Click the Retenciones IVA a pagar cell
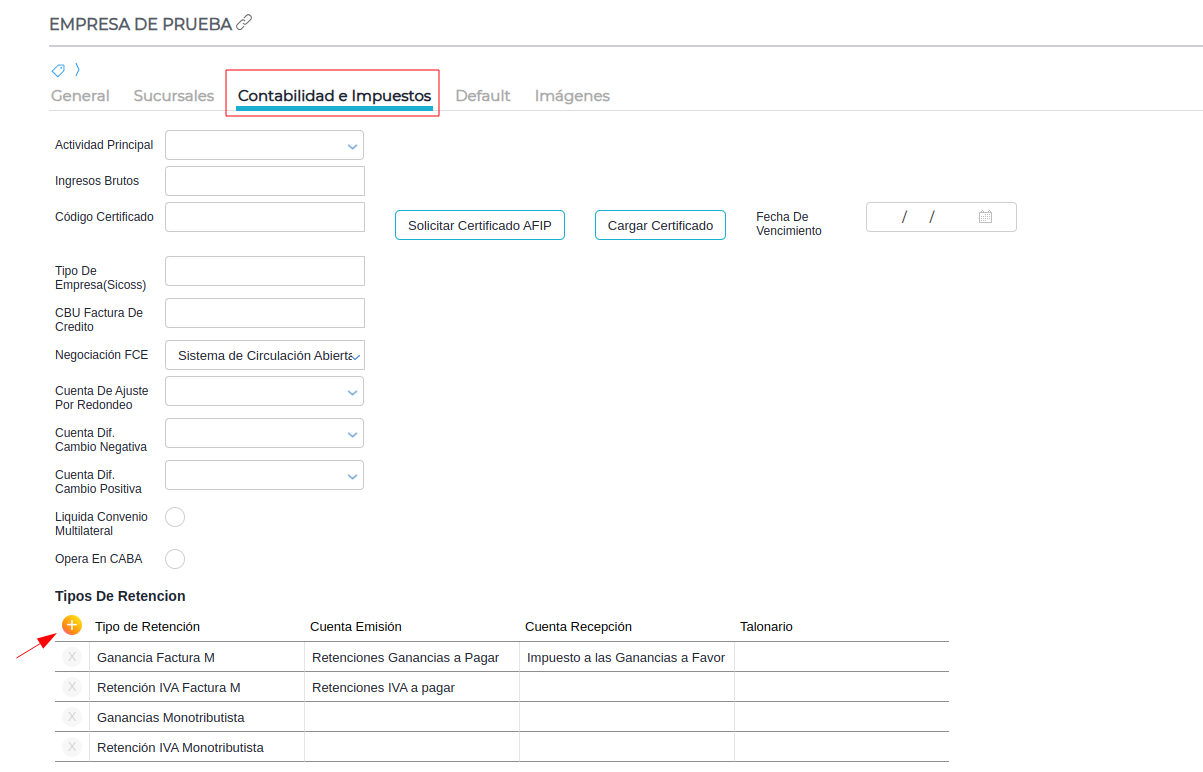The image size is (1203, 772). pos(411,687)
